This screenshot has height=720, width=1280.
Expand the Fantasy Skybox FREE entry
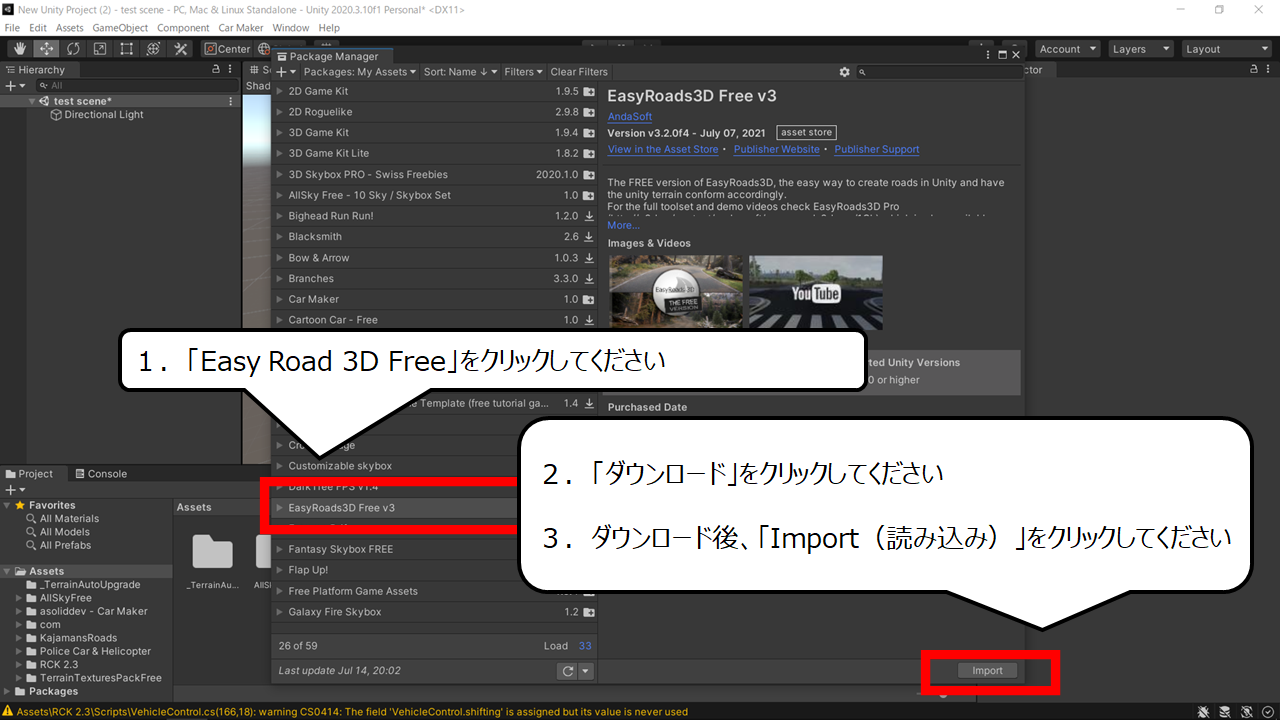280,549
